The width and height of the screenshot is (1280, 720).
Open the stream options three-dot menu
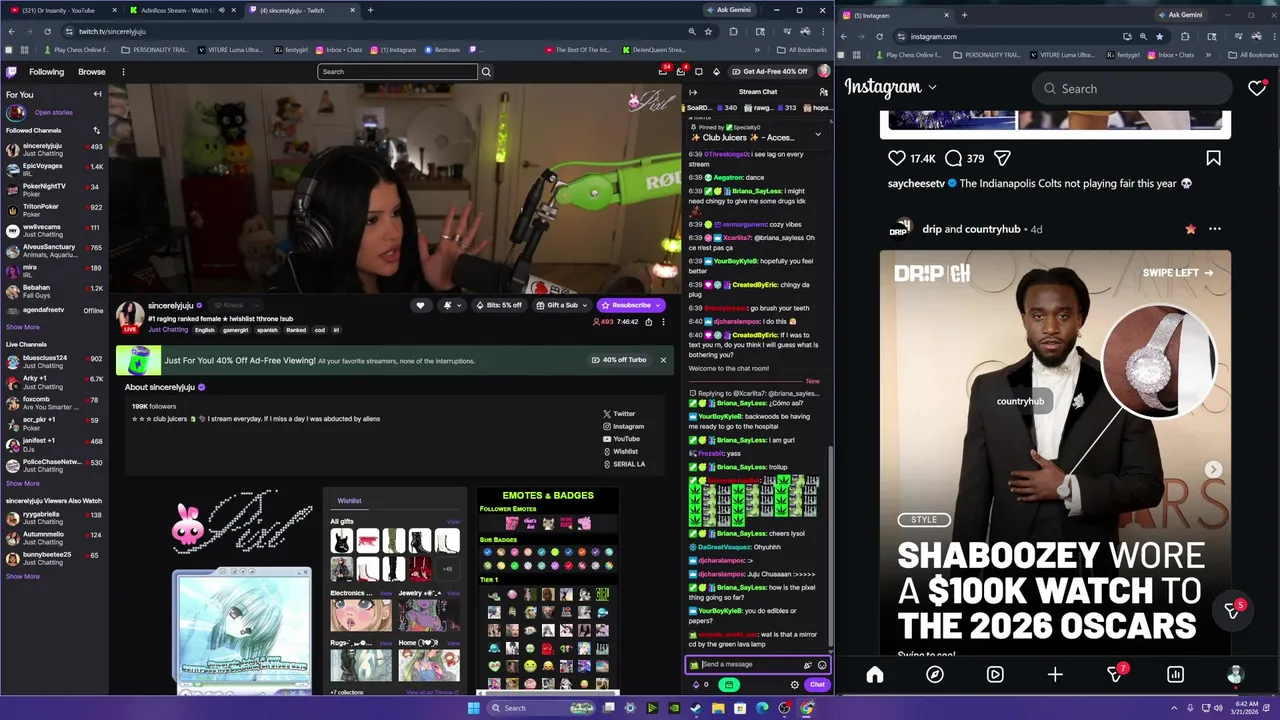point(662,322)
